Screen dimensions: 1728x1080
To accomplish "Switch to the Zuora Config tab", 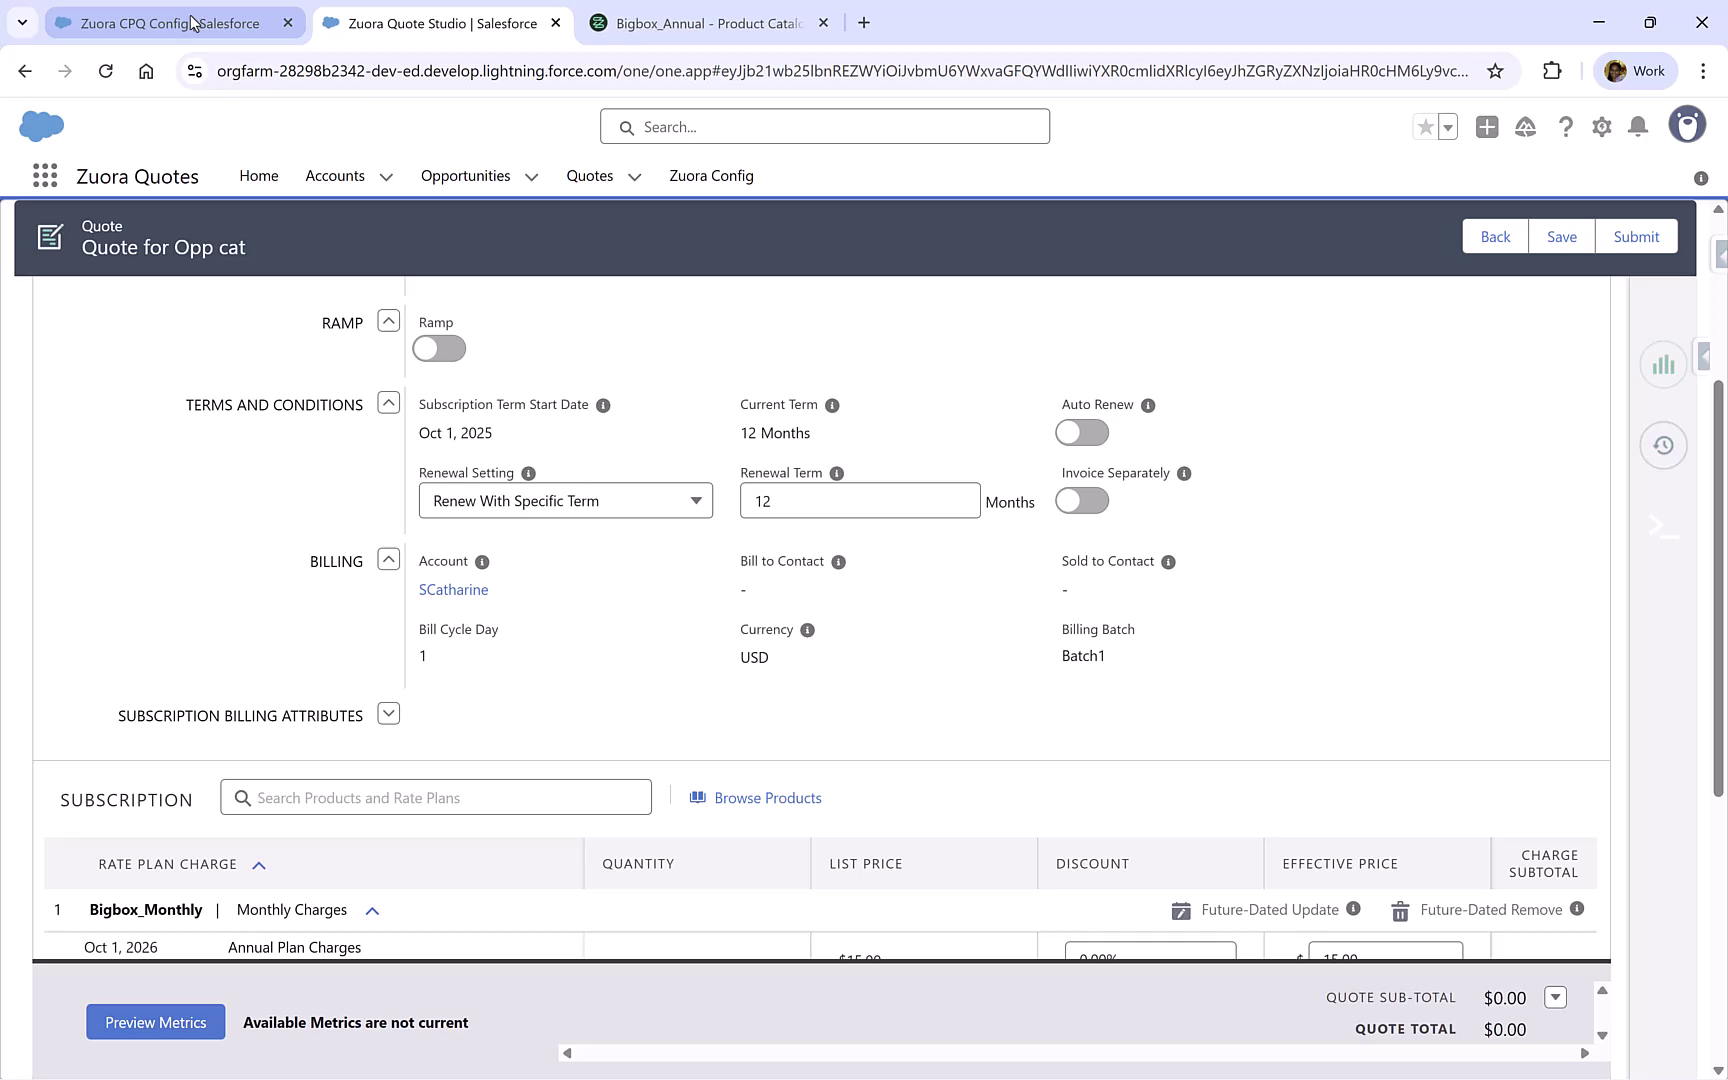I will [x=711, y=175].
